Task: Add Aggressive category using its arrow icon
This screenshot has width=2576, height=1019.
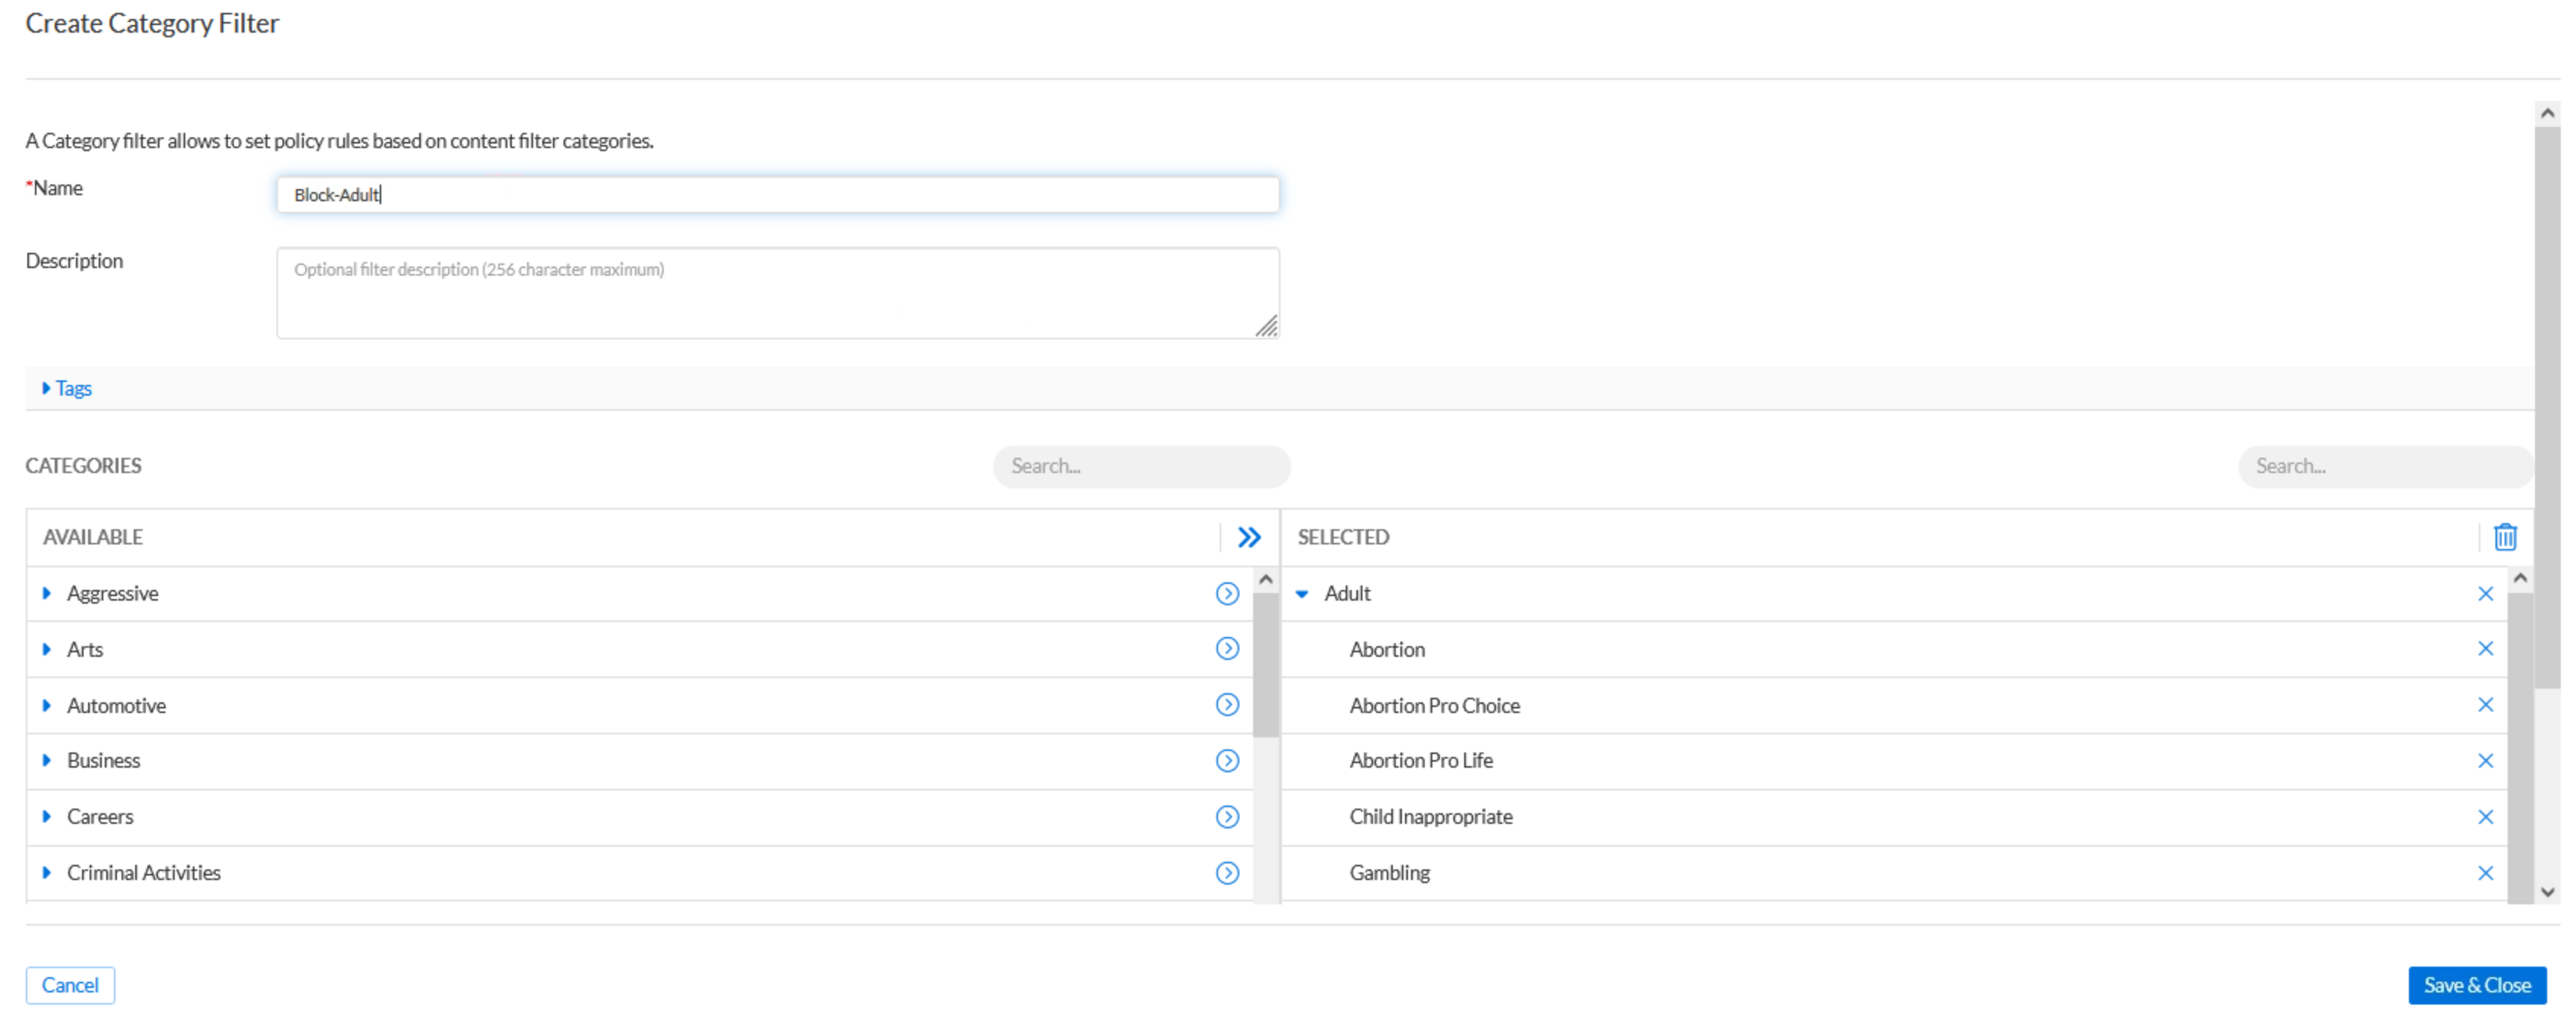Action: [x=1227, y=593]
